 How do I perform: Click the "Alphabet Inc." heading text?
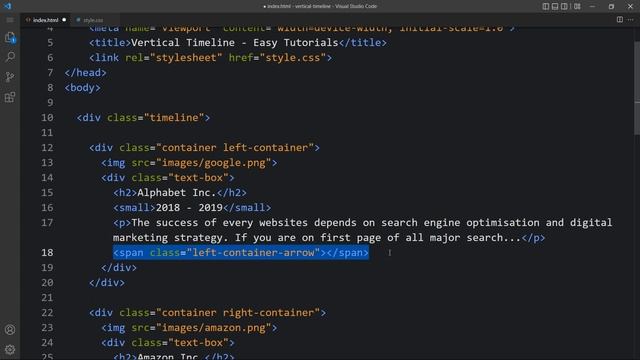coord(176,193)
